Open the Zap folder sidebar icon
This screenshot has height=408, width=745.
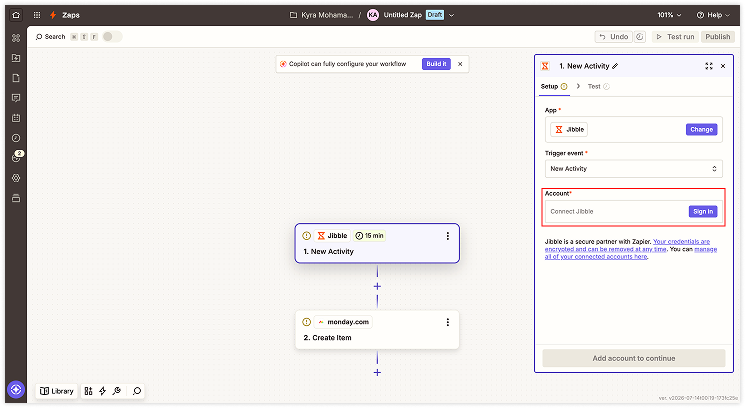coord(16,58)
